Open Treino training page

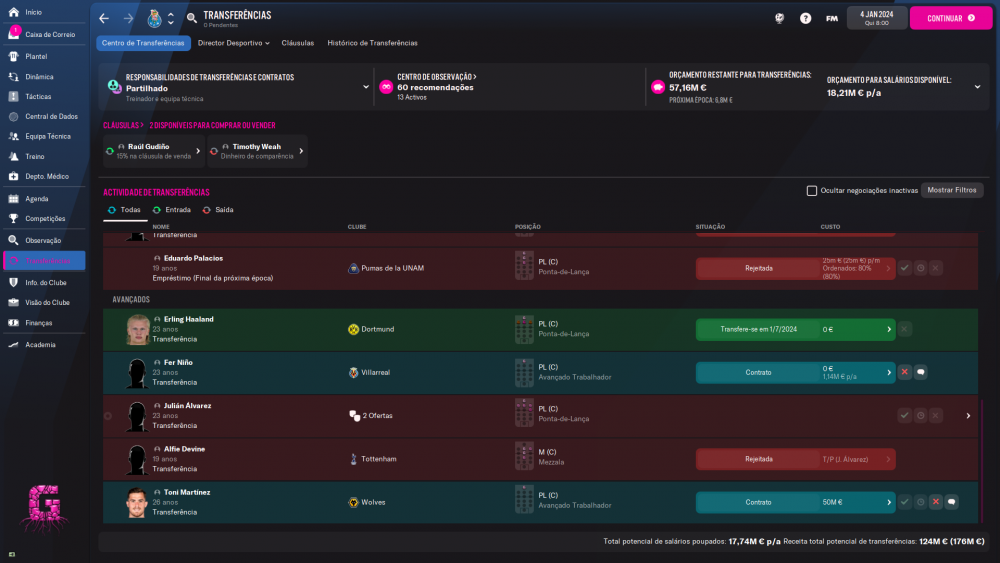click(x=34, y=156)
